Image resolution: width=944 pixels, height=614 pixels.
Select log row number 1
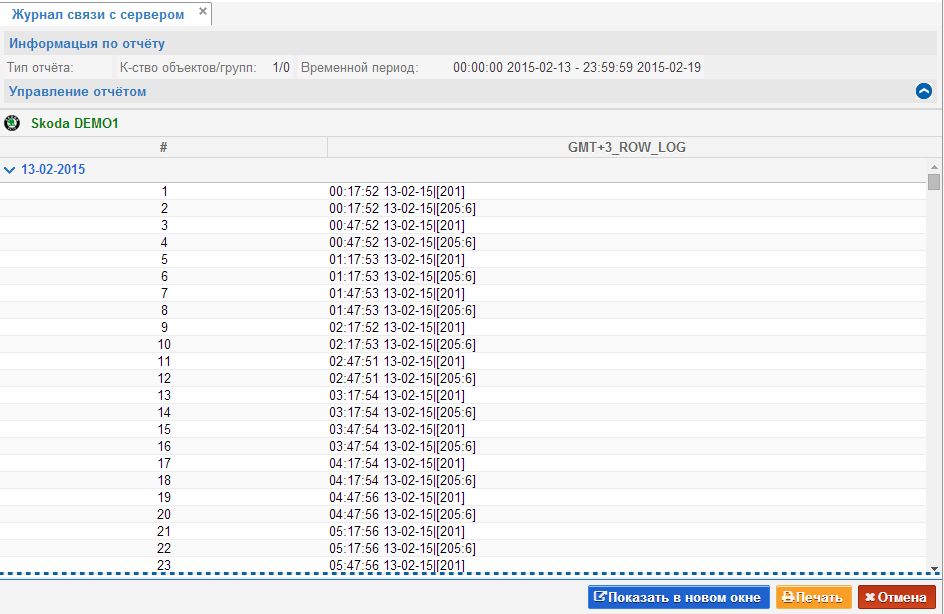point(397,191)
